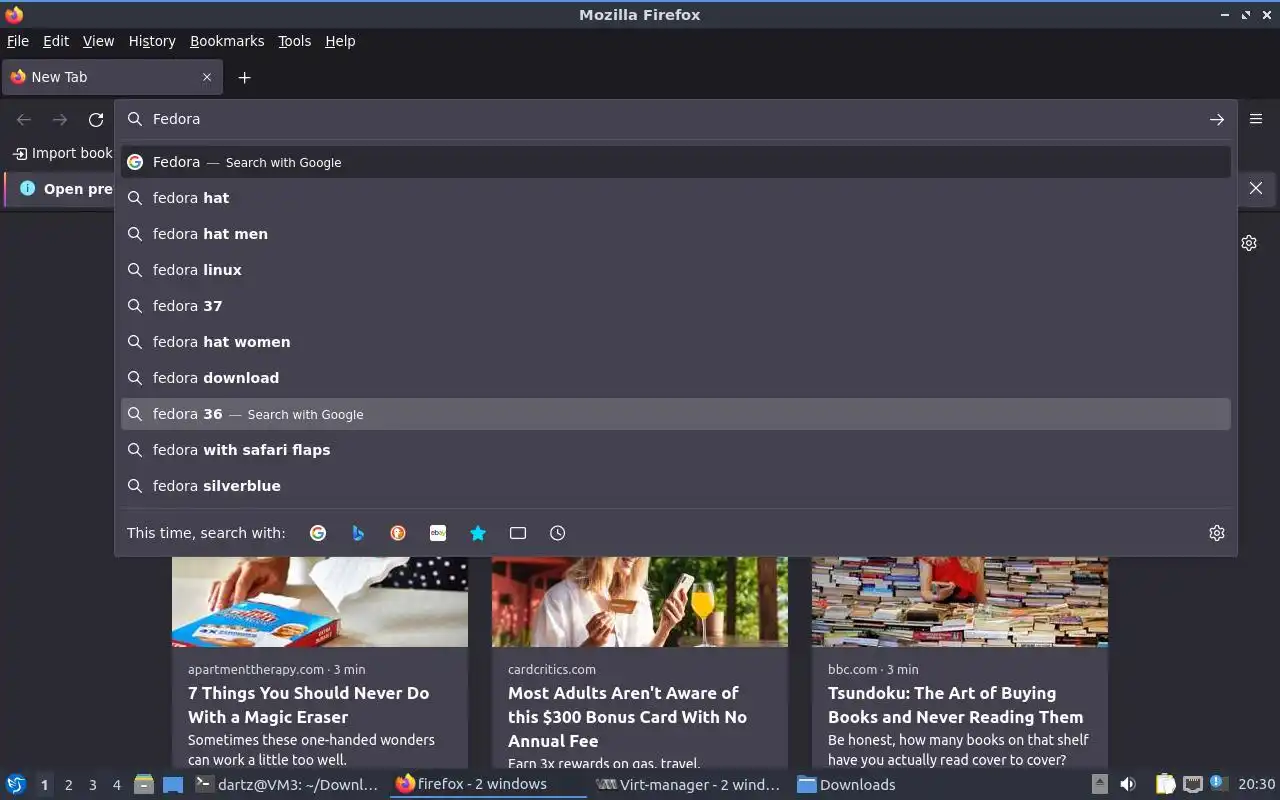
Task: Search history via the clock icon
Action: click(x=558, y=533)
